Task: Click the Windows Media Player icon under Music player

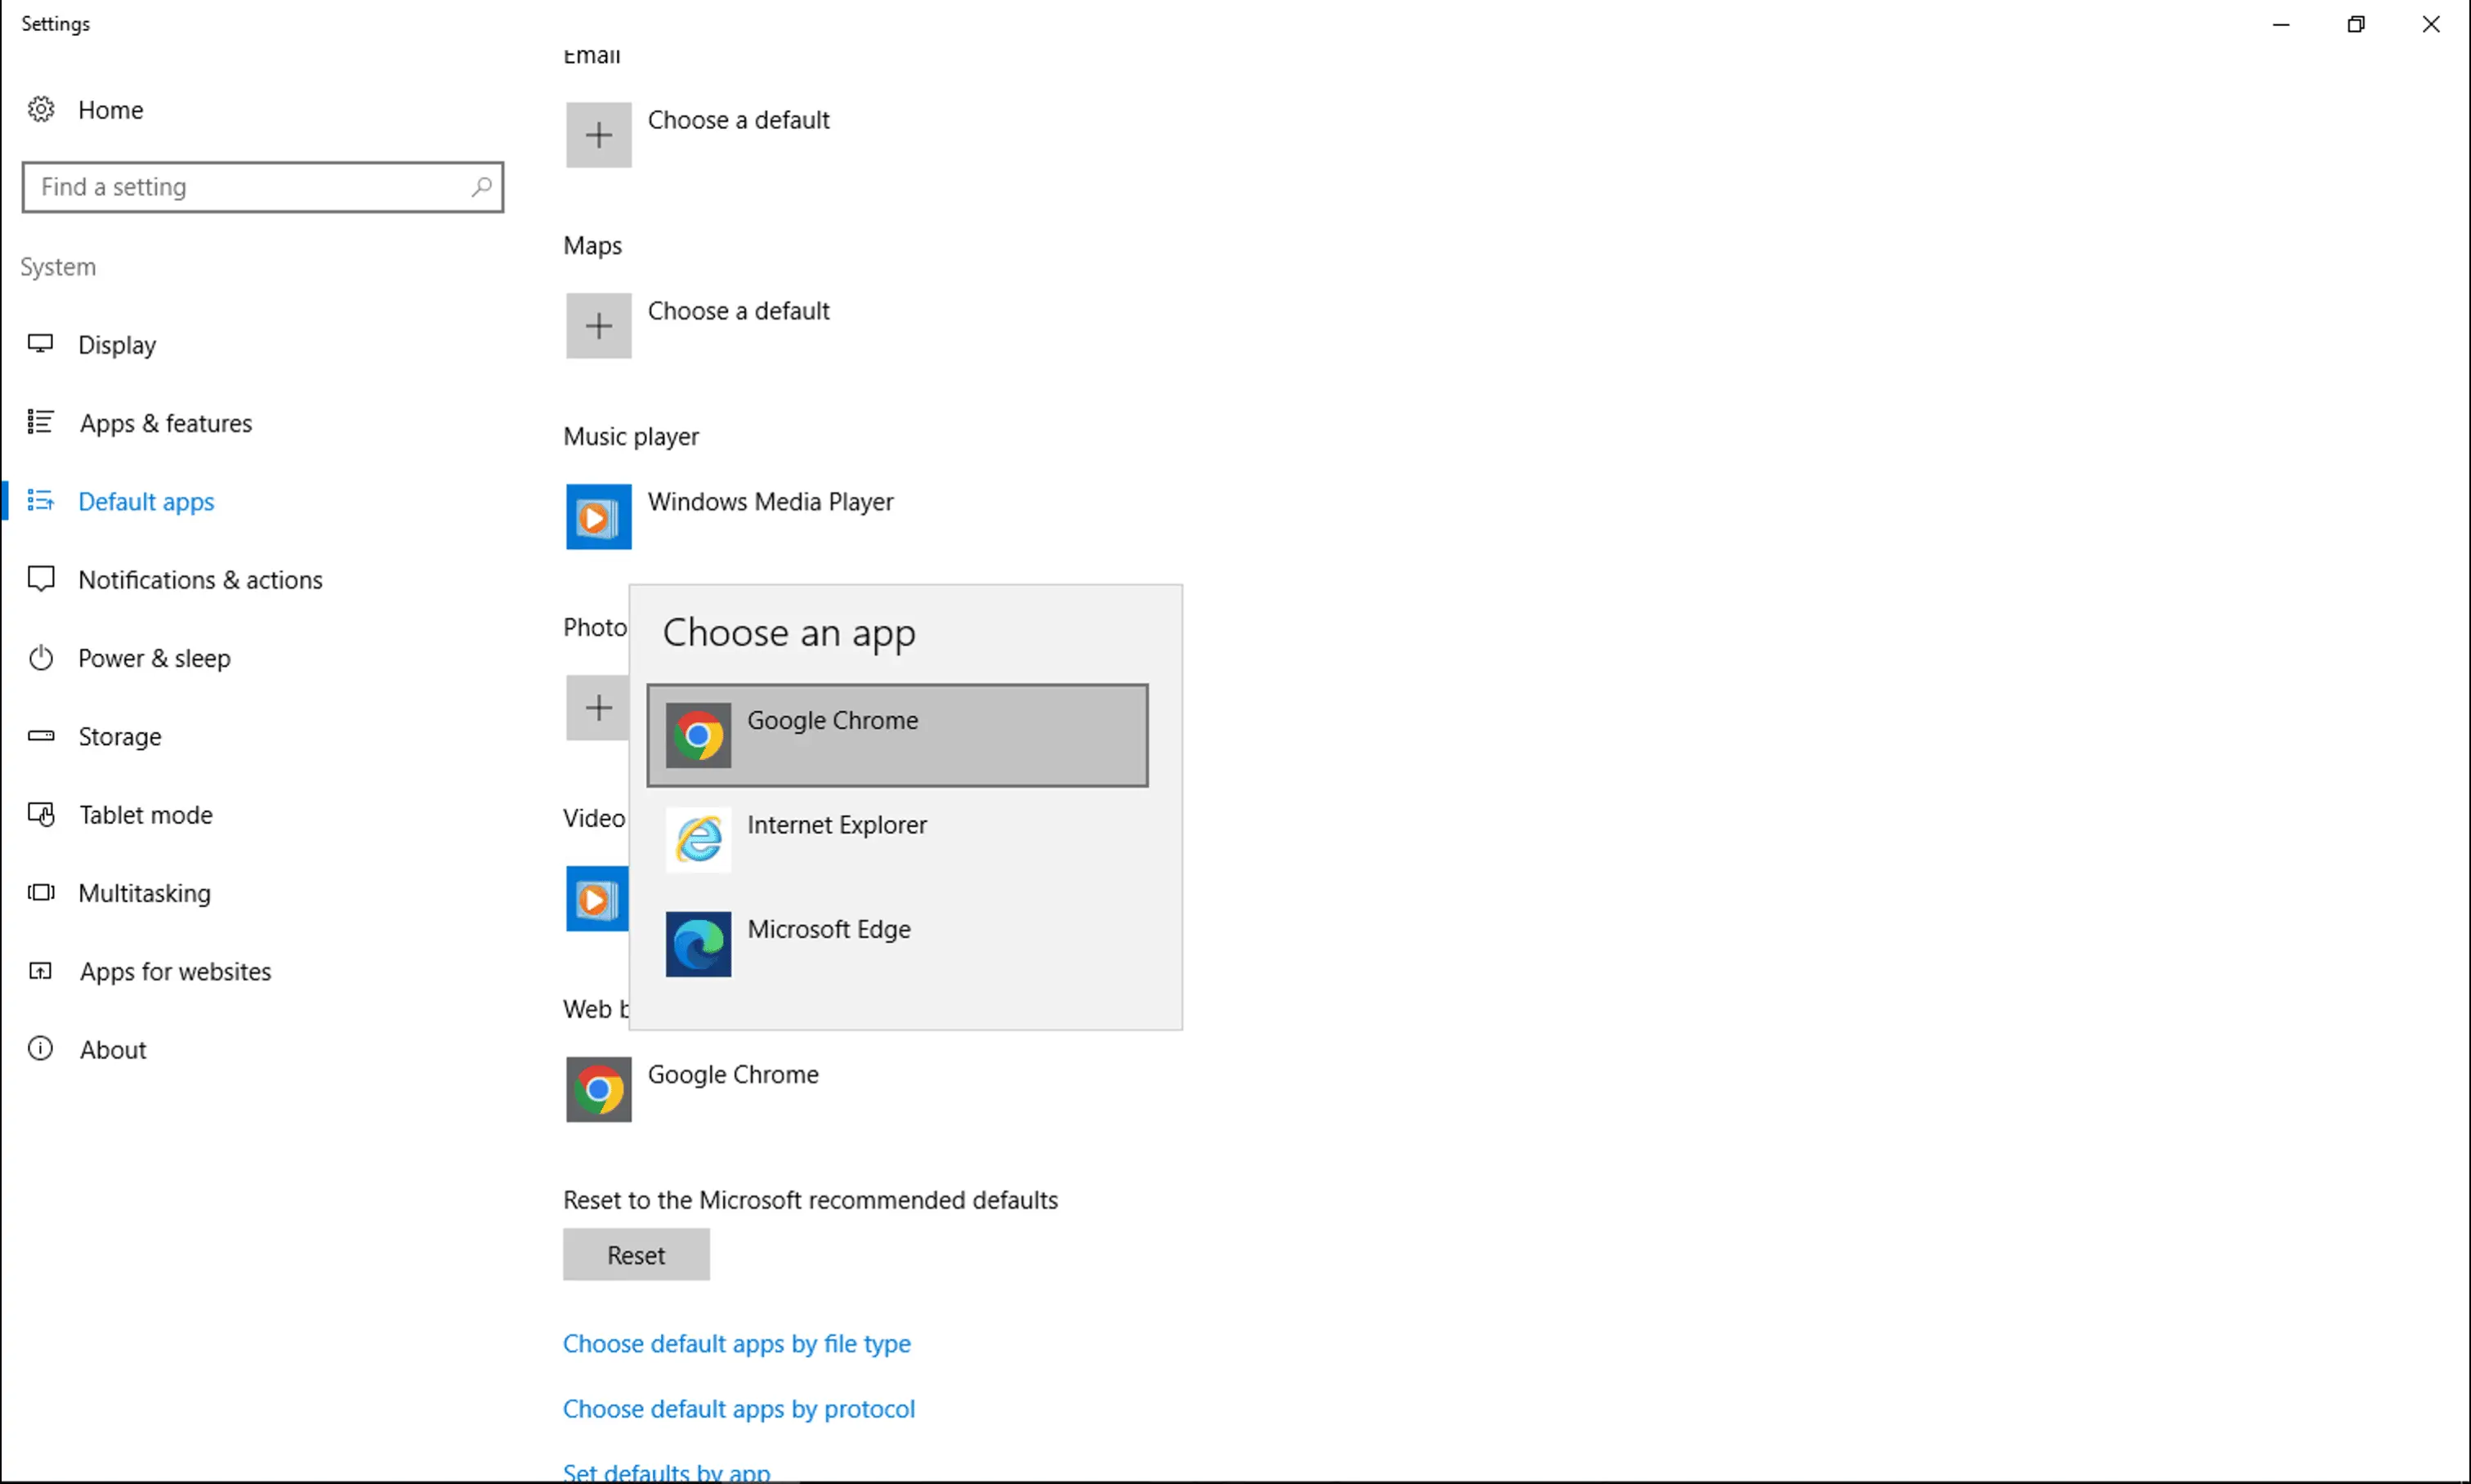Action: pos(597,517)
